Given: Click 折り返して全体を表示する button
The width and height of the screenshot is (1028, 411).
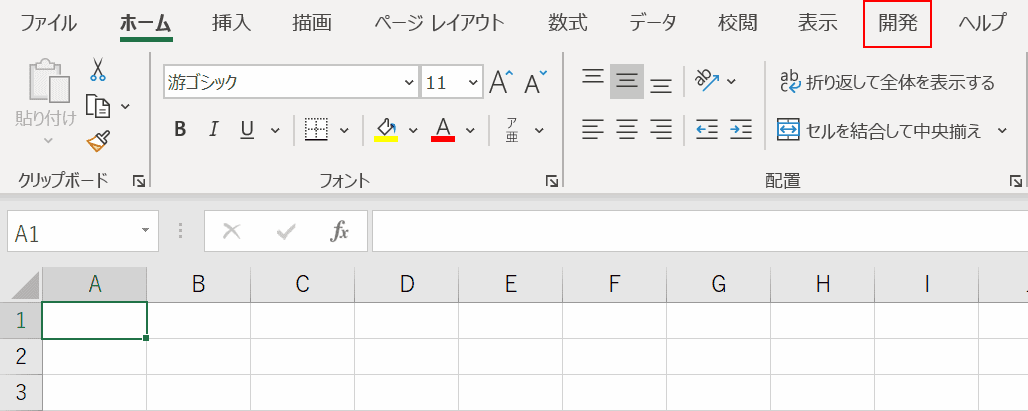Looking at the screenshot, I should pos(886,82).
